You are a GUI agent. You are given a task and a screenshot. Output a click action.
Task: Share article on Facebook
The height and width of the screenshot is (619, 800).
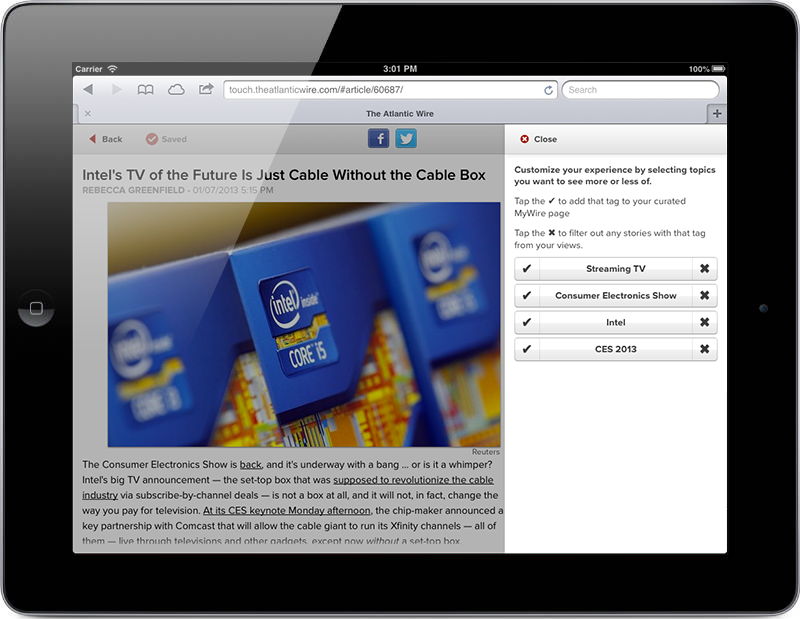point(379,138)
